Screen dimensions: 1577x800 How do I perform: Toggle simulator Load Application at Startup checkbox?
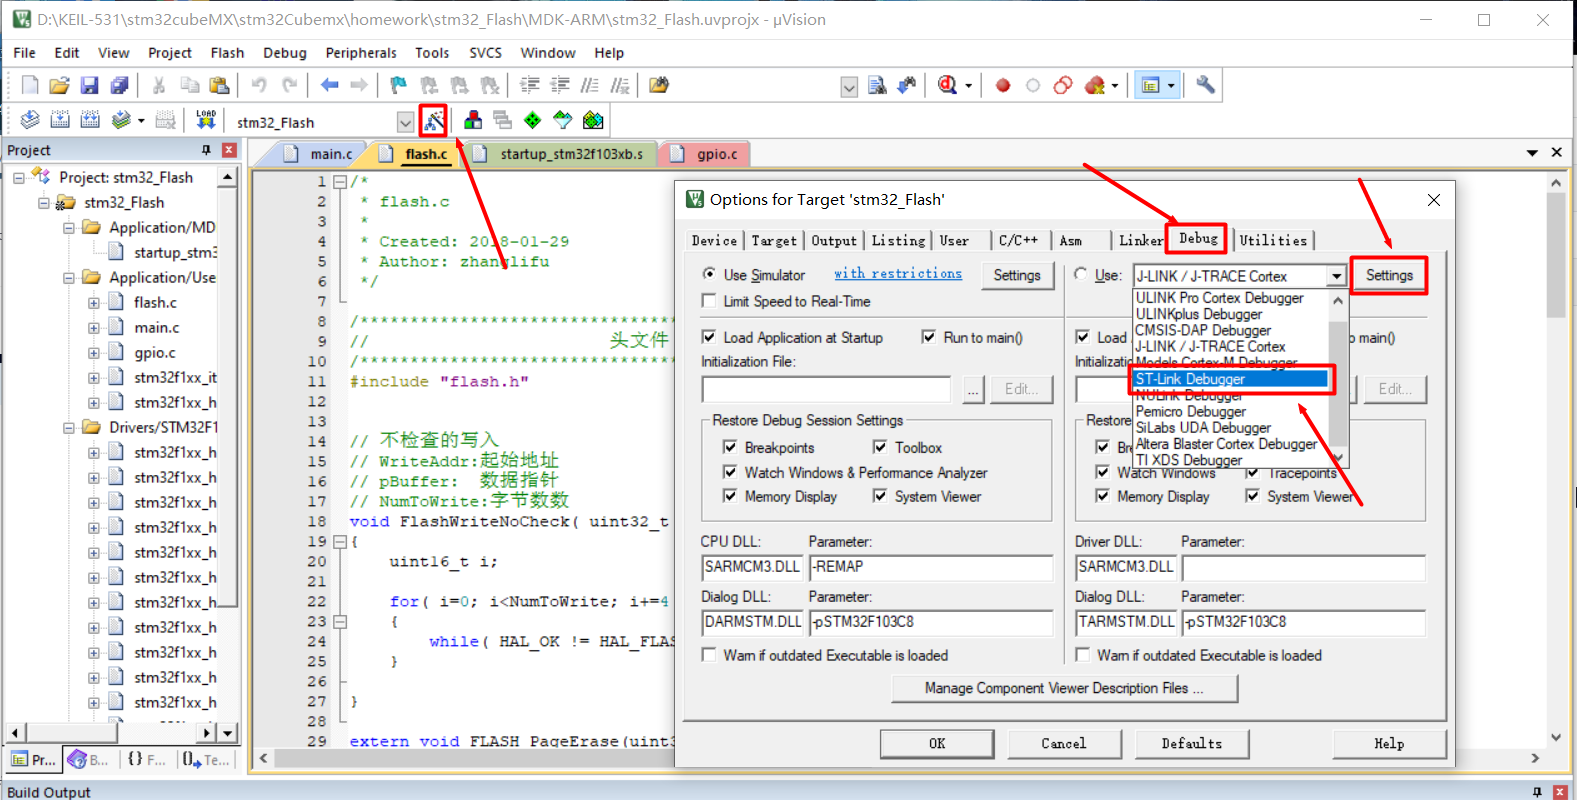pyautogui.click(x=709, y=337)
